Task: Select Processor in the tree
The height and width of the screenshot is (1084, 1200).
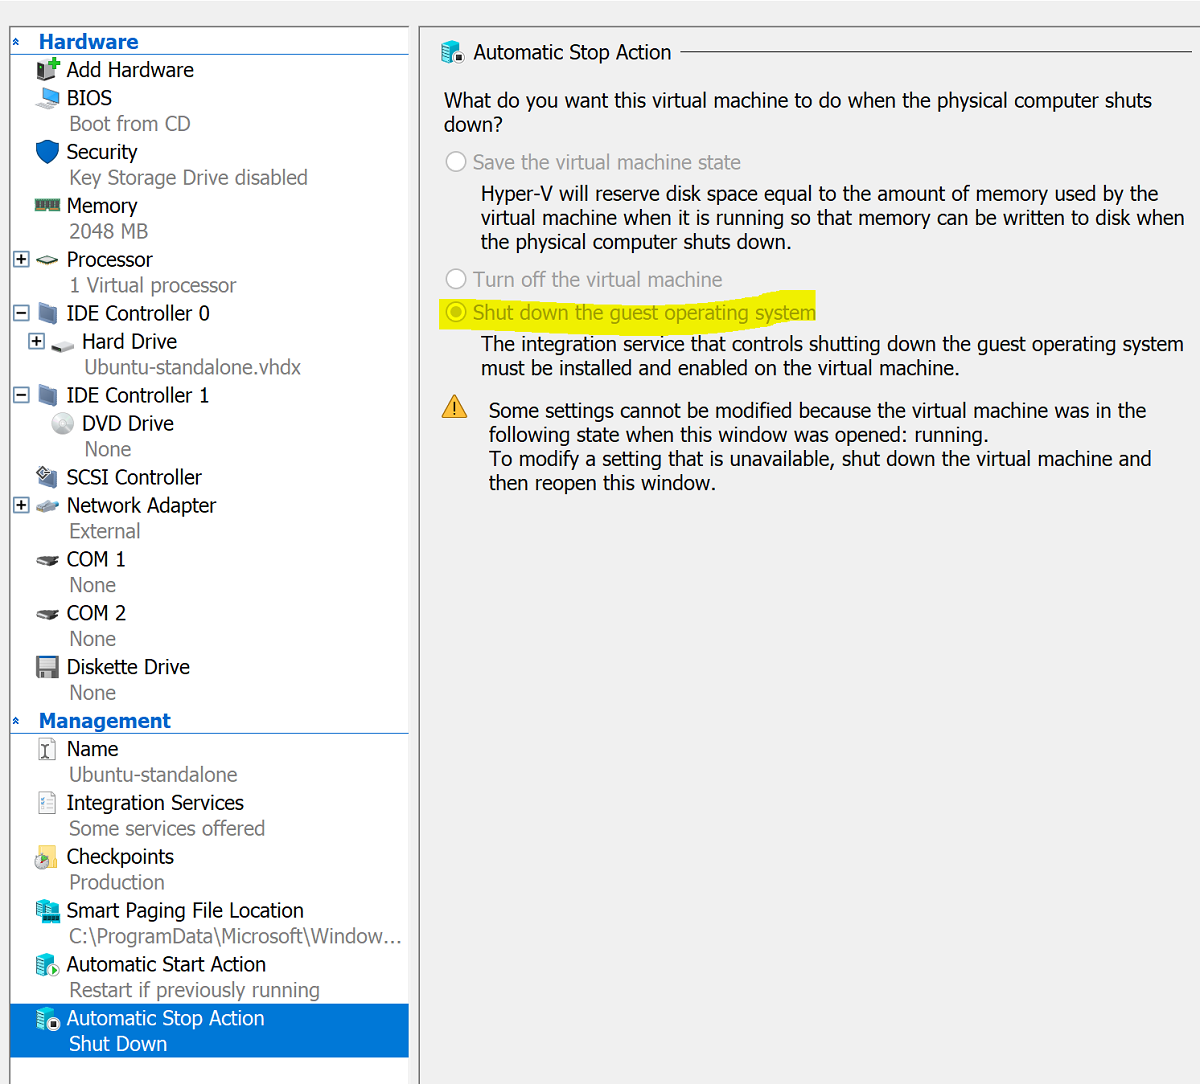Action: click(x=110, y=260)
